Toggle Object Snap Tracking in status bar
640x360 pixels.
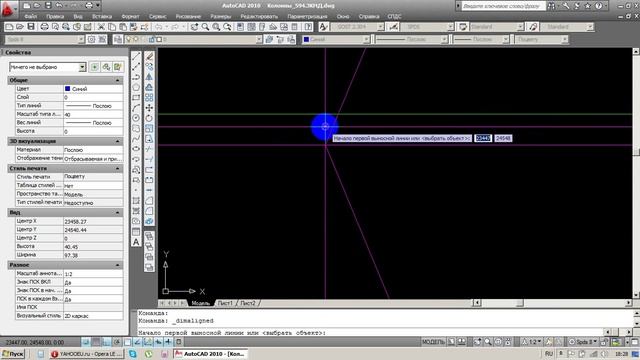point(138,342)
